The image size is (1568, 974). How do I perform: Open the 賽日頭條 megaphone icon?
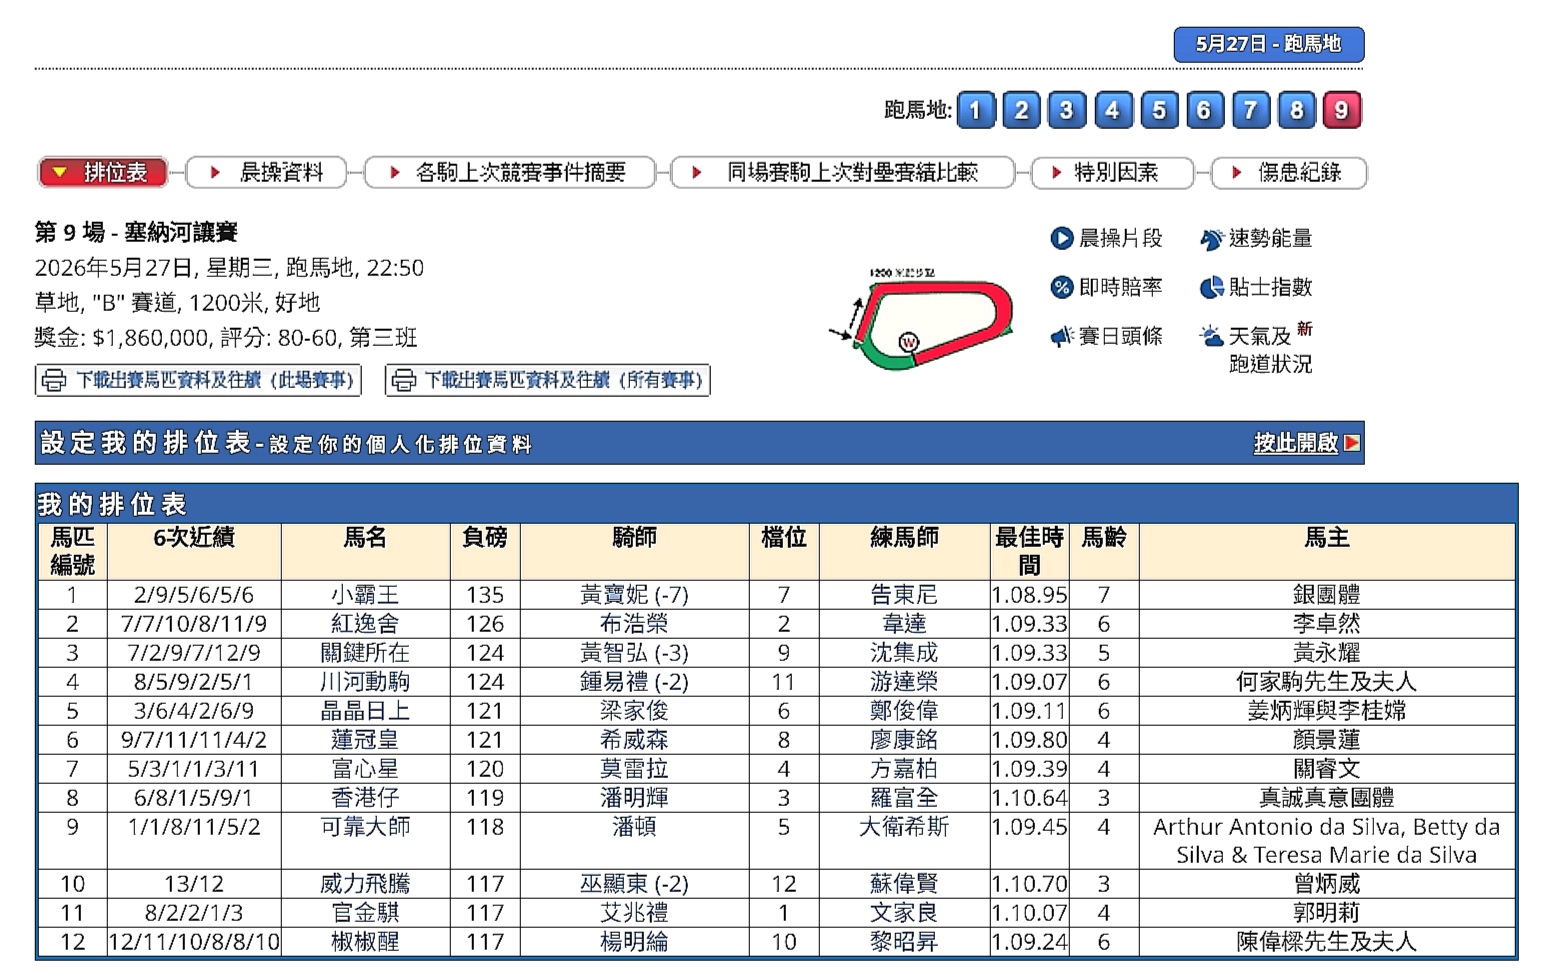[1061, 336]
